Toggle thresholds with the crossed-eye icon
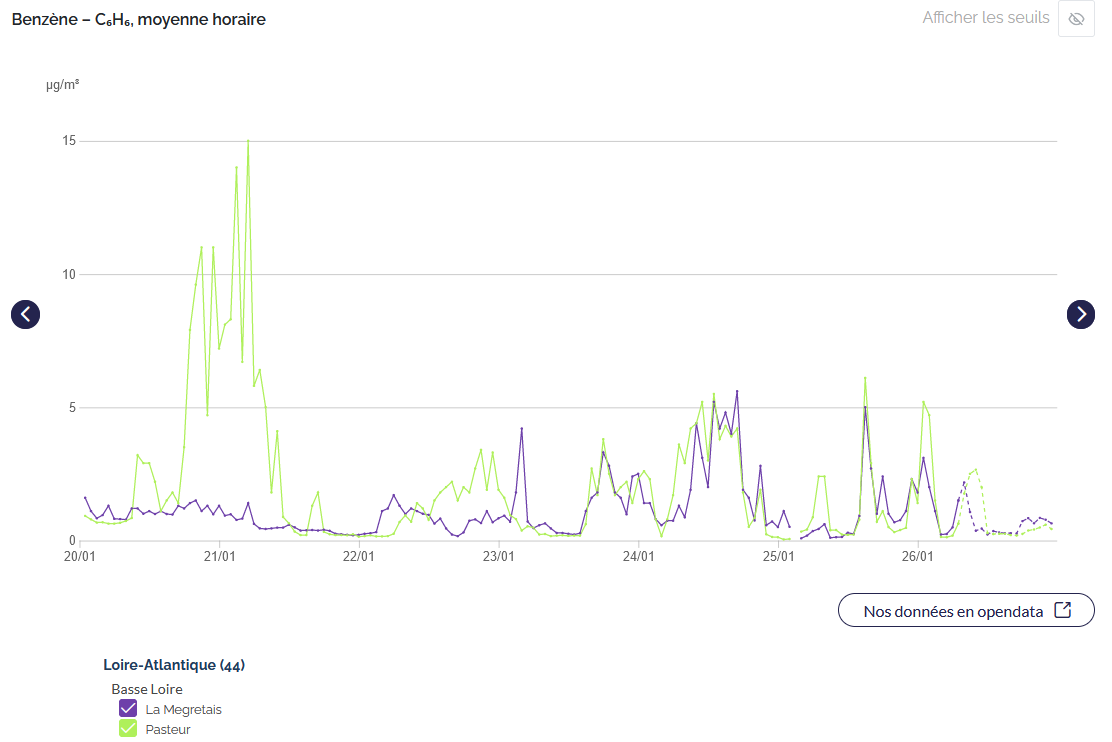The height and width of the screenshot is (742, 1112). tap(1076, 18)
